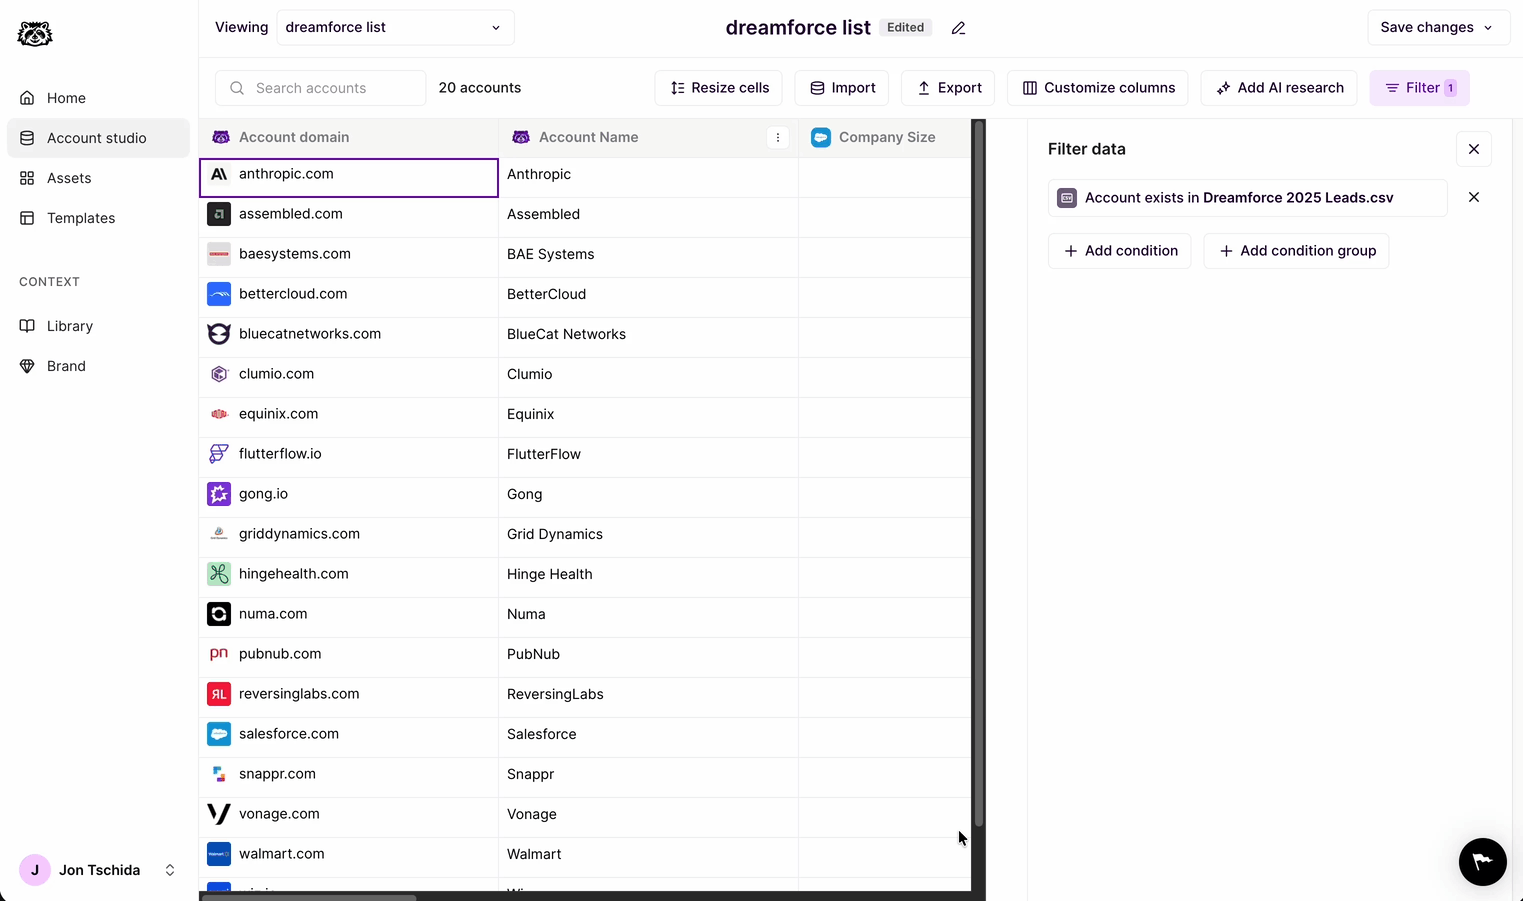The height and width of the screenshot is (901, 1523).
Task: Click the raccoon app logo
Action: point(35,34)
